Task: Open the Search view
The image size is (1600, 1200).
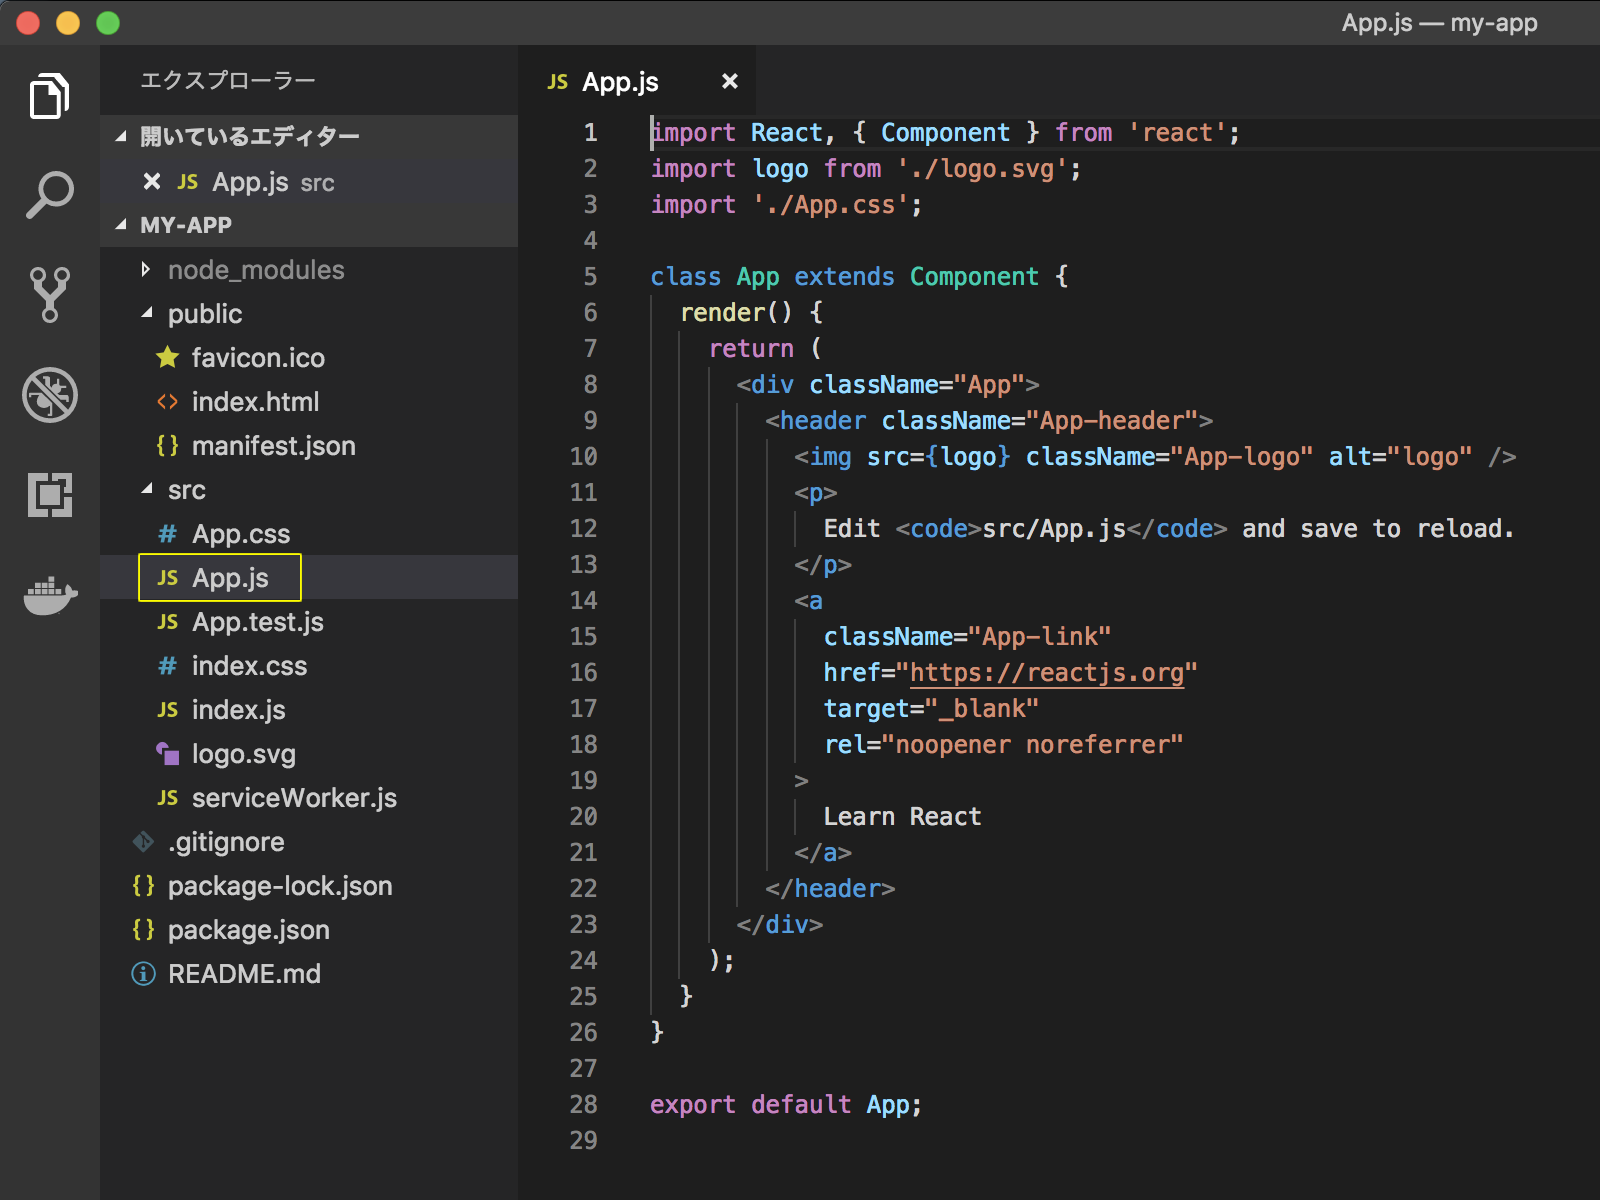Action: (x=50, y=192)
